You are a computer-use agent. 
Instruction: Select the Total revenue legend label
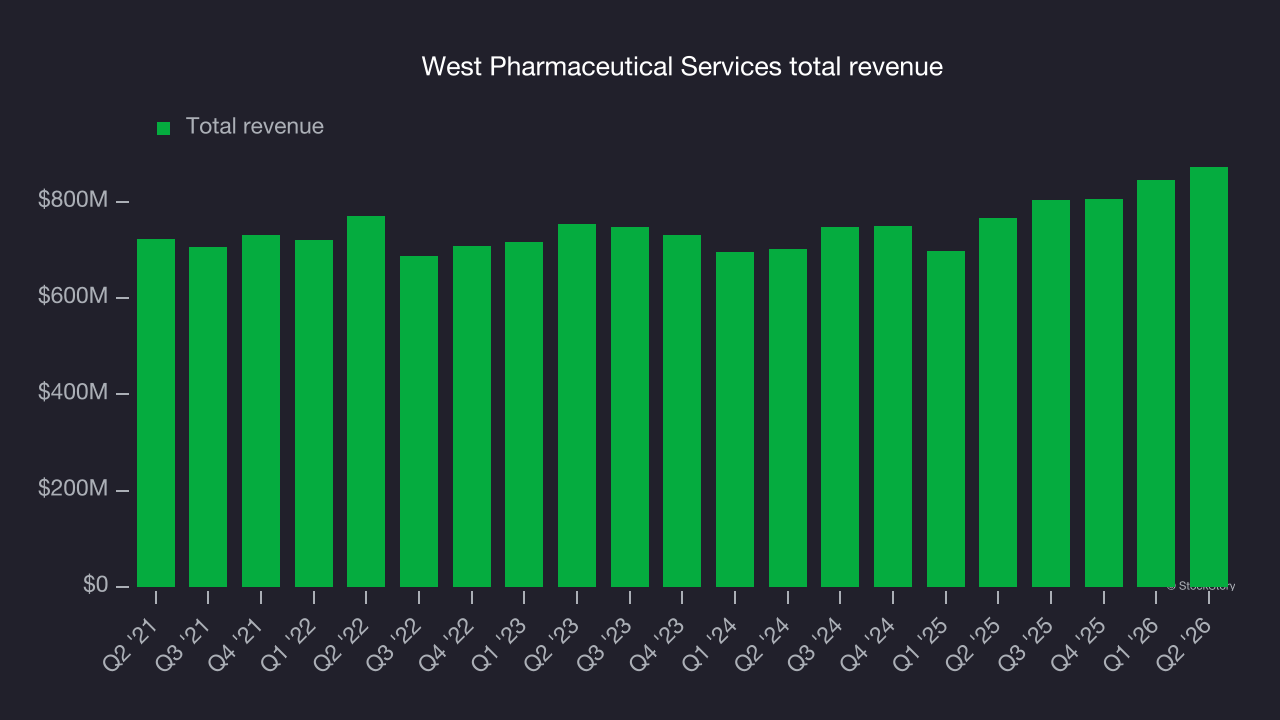click(x=255, y=126)
